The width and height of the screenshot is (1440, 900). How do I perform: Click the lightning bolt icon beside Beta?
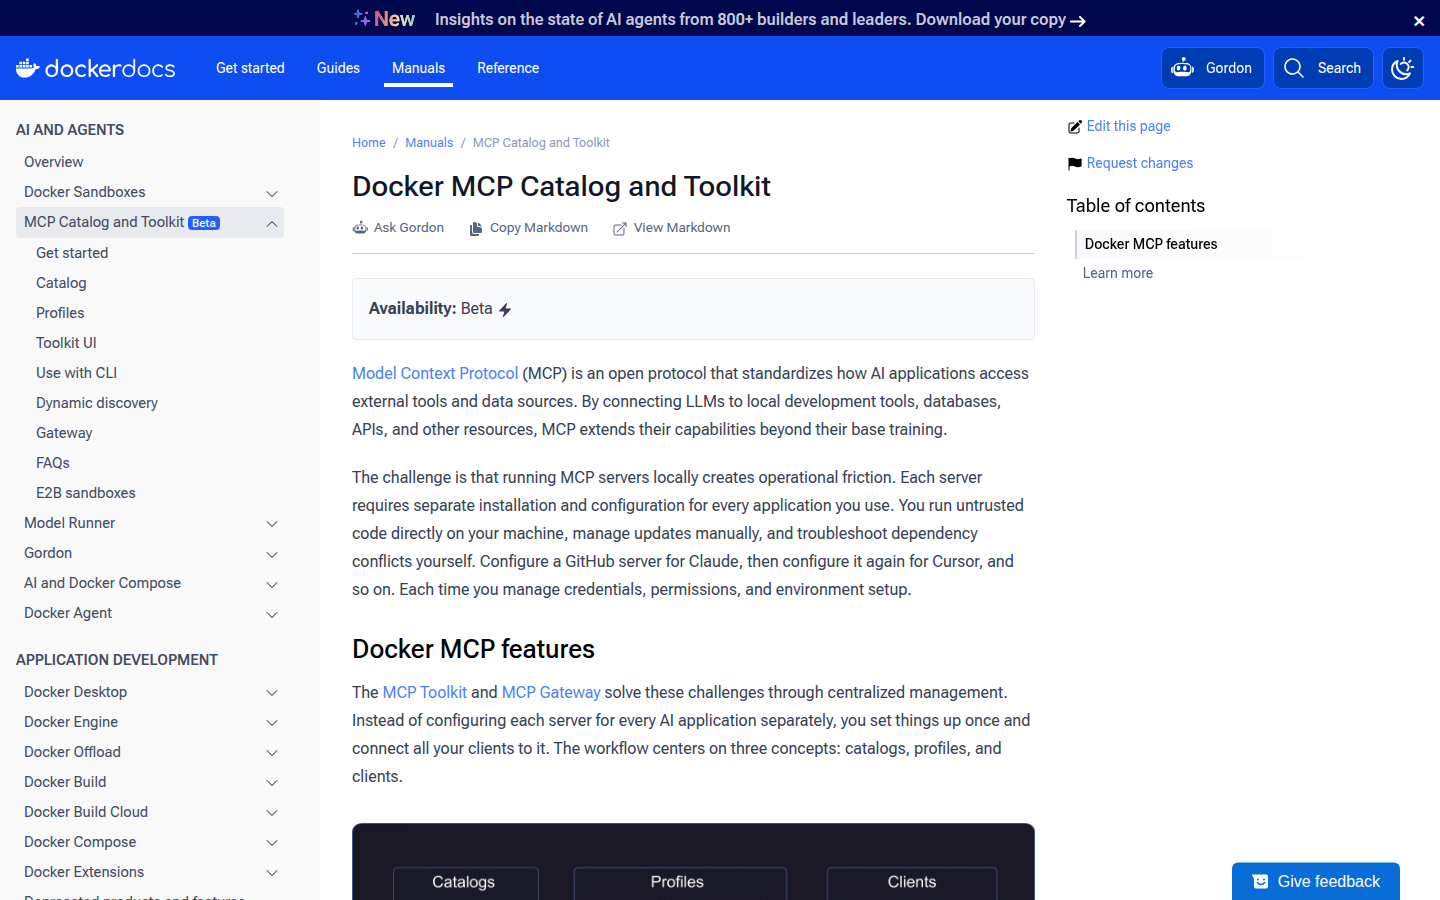point(505,310)
